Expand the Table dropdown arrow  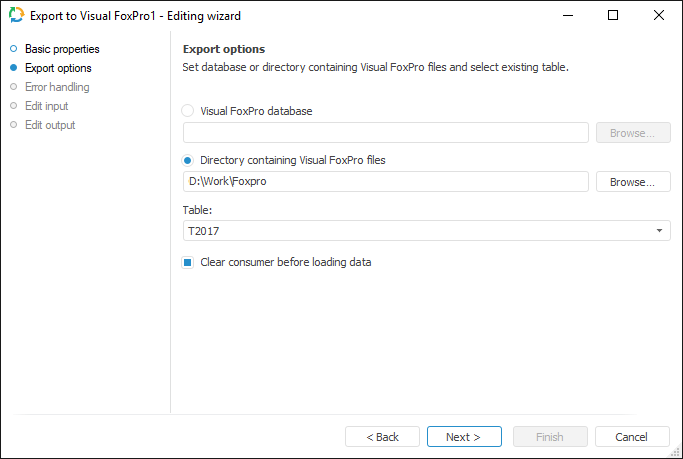(x=660, y=231)
